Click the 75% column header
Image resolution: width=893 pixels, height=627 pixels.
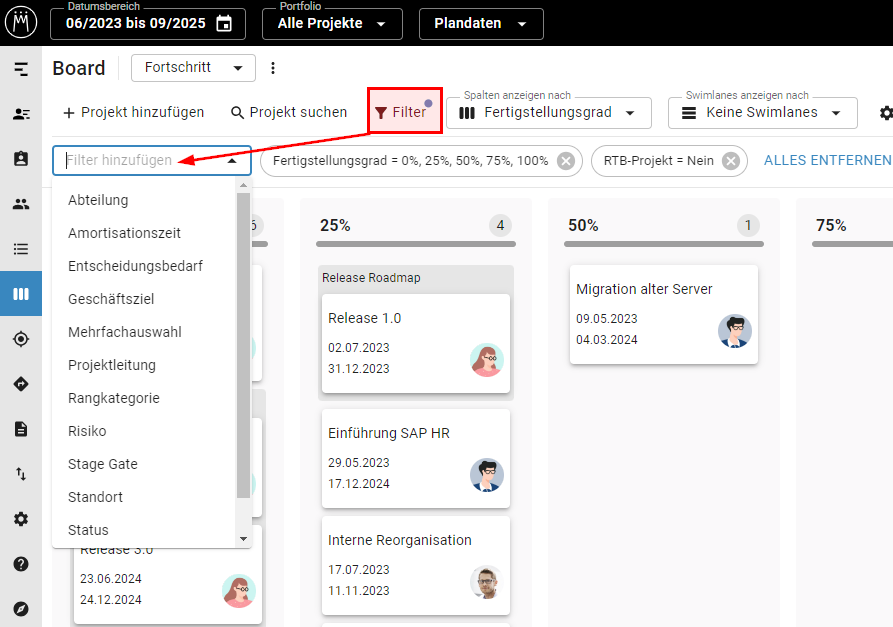coord(831,226)
